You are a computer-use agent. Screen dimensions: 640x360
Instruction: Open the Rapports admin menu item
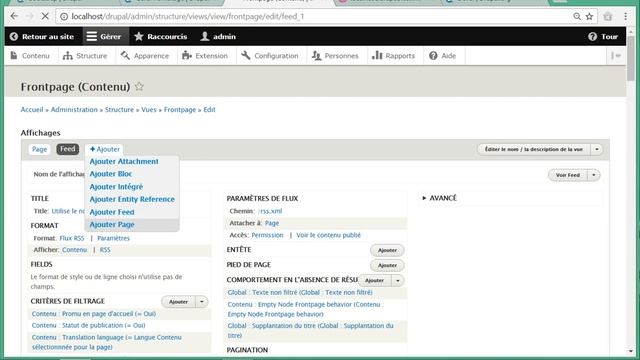pyautogui.click(x=393, y=56)
